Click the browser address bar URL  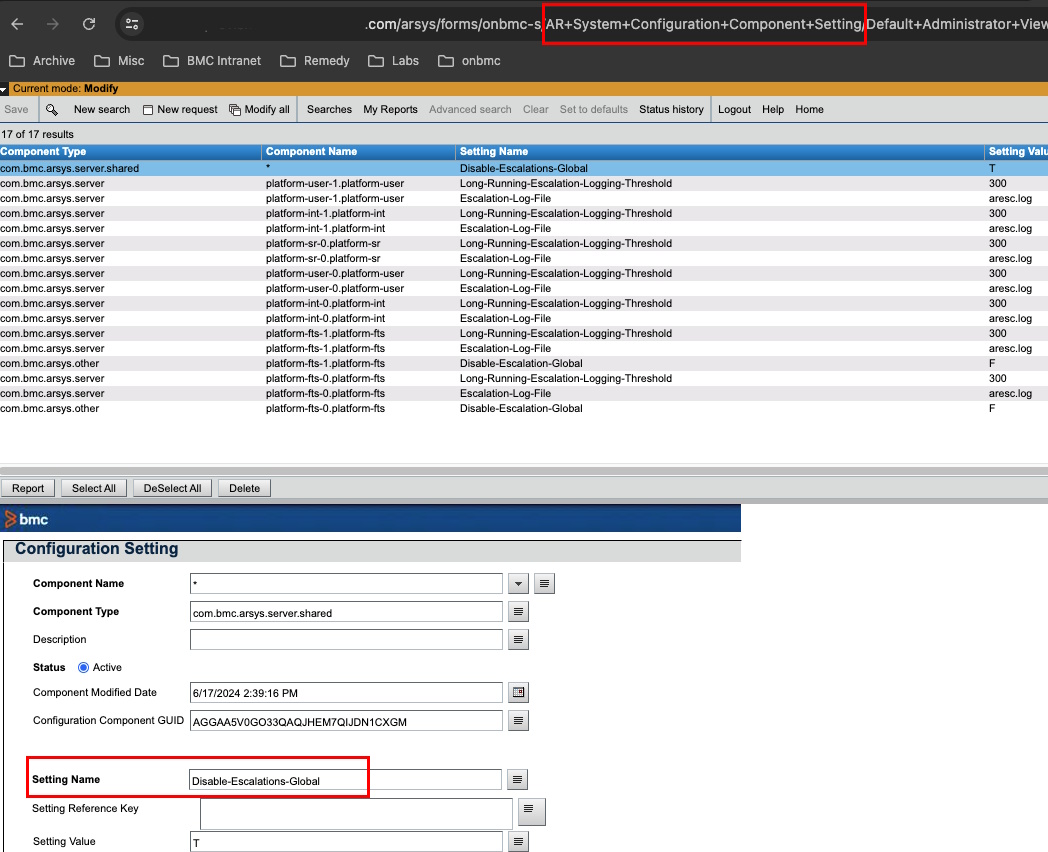click(706, 24)
